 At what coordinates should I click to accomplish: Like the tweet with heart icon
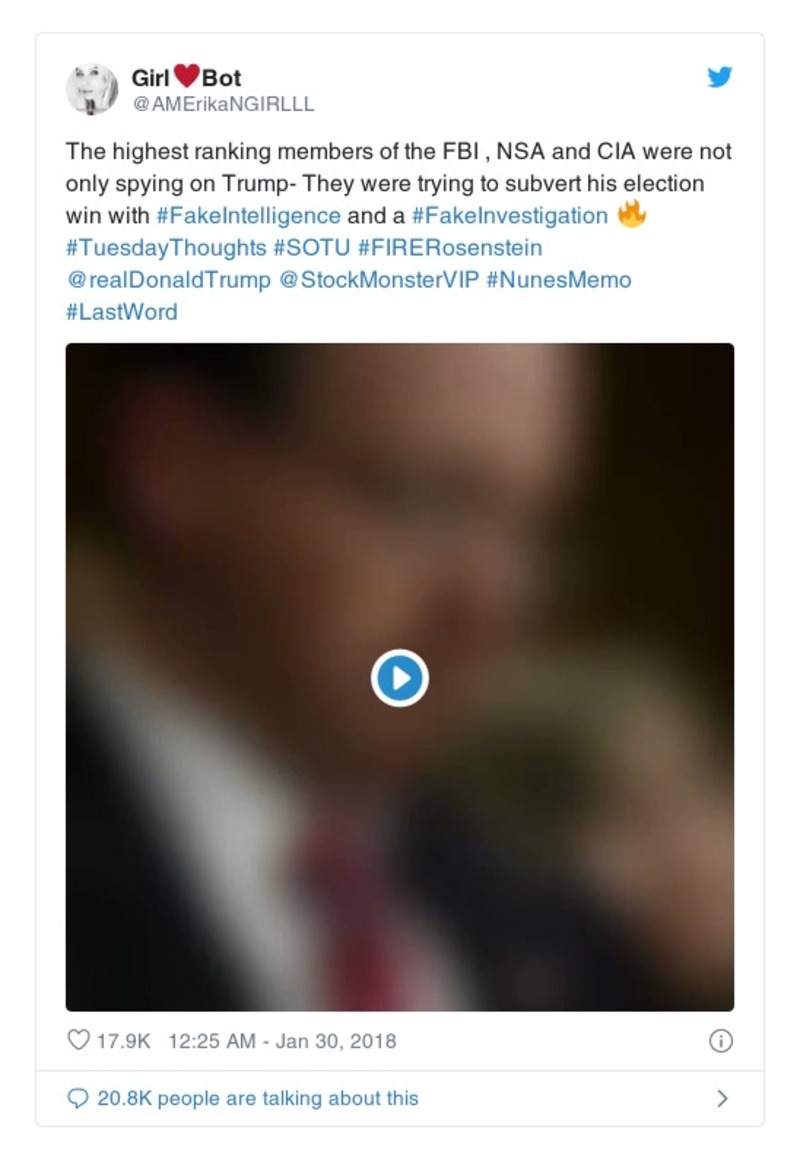pos(78,1040)
